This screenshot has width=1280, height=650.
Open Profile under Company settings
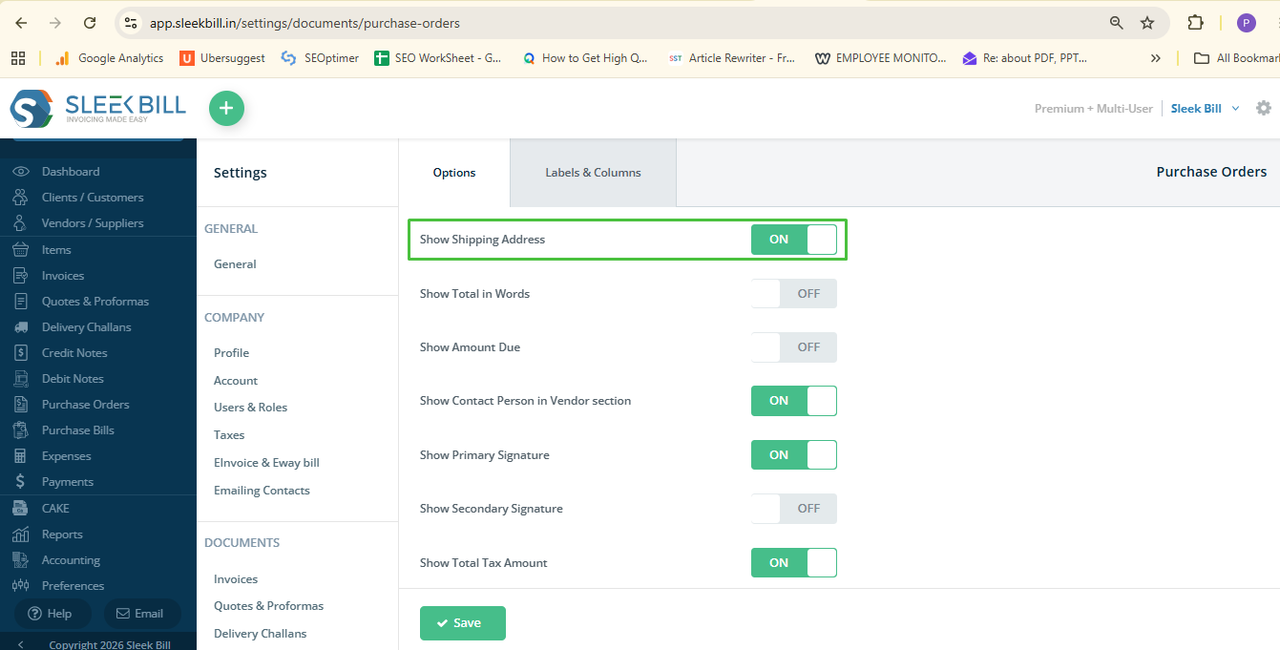click(x=231, y=353)
